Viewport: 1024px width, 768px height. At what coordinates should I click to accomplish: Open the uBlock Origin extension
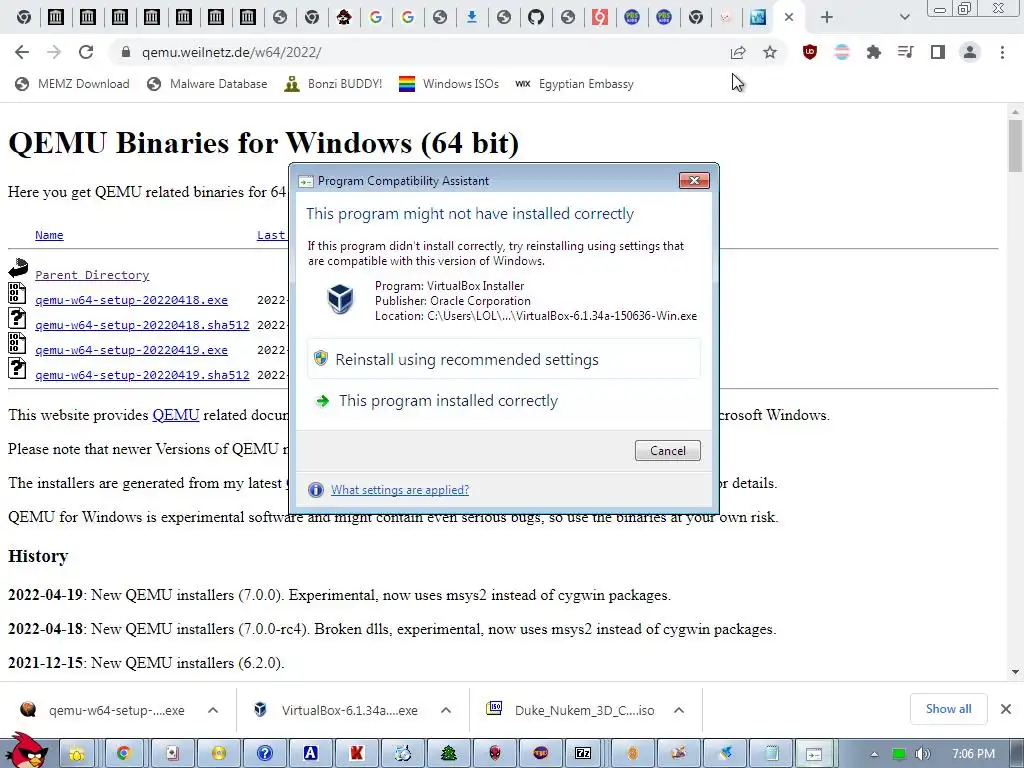810,52
